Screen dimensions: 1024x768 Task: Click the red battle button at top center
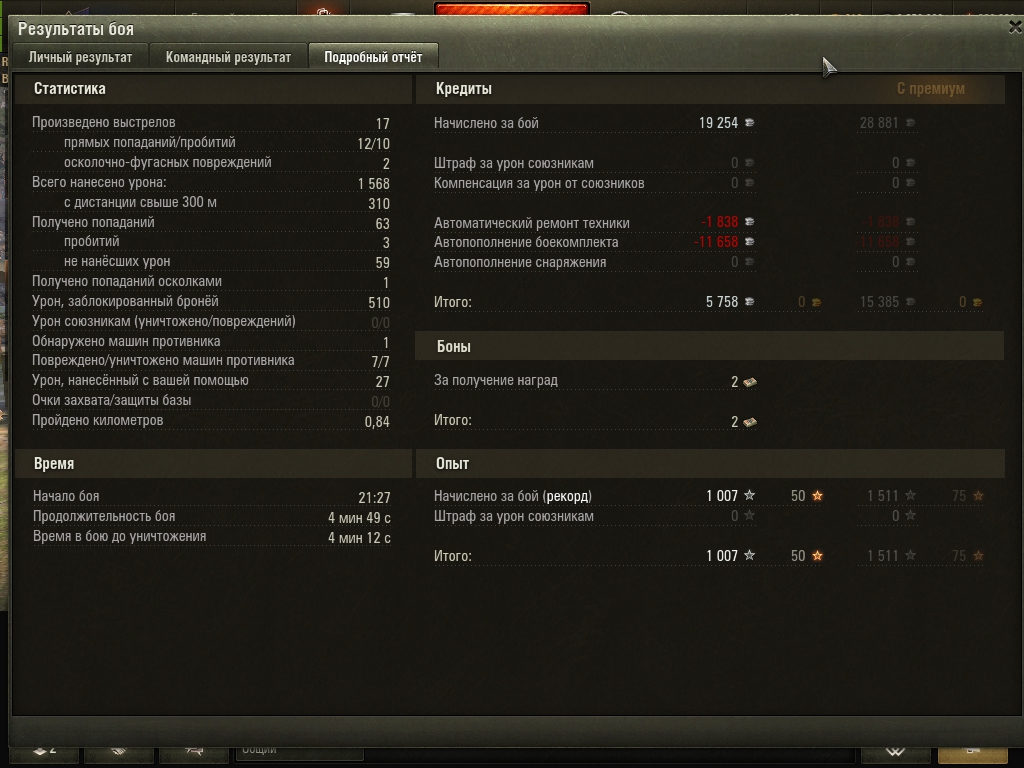(512, 9)
